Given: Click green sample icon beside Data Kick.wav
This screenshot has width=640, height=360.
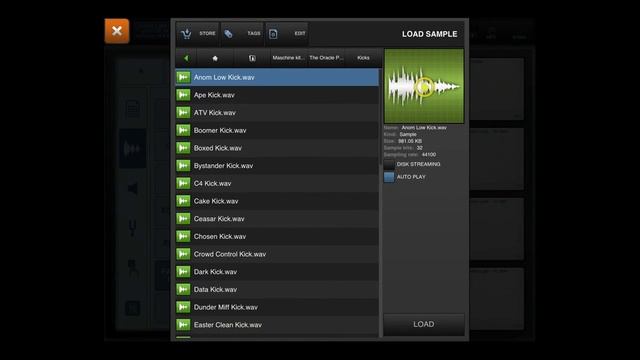Looking at the screenshot, I should pyautogui.click(x=183, y=289).
